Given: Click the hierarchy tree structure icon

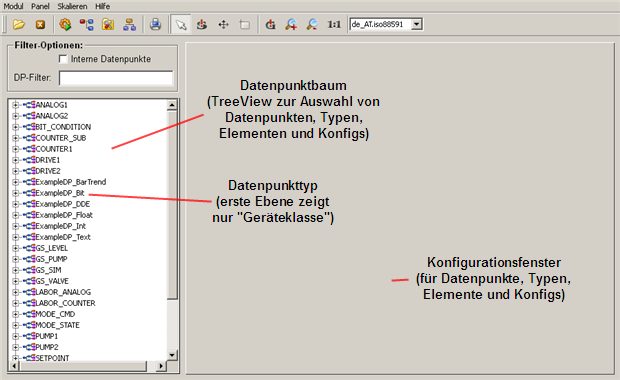Looking at the screenshot, I should click(x=129, y=25).
